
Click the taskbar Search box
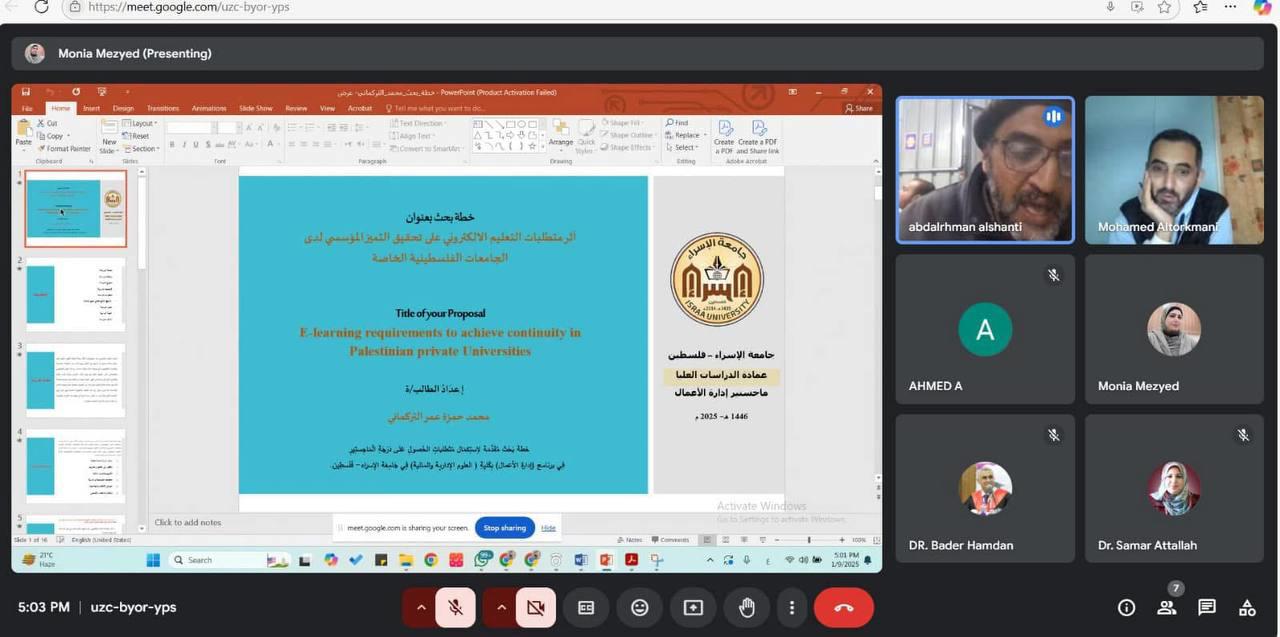(x=228, y=560)
